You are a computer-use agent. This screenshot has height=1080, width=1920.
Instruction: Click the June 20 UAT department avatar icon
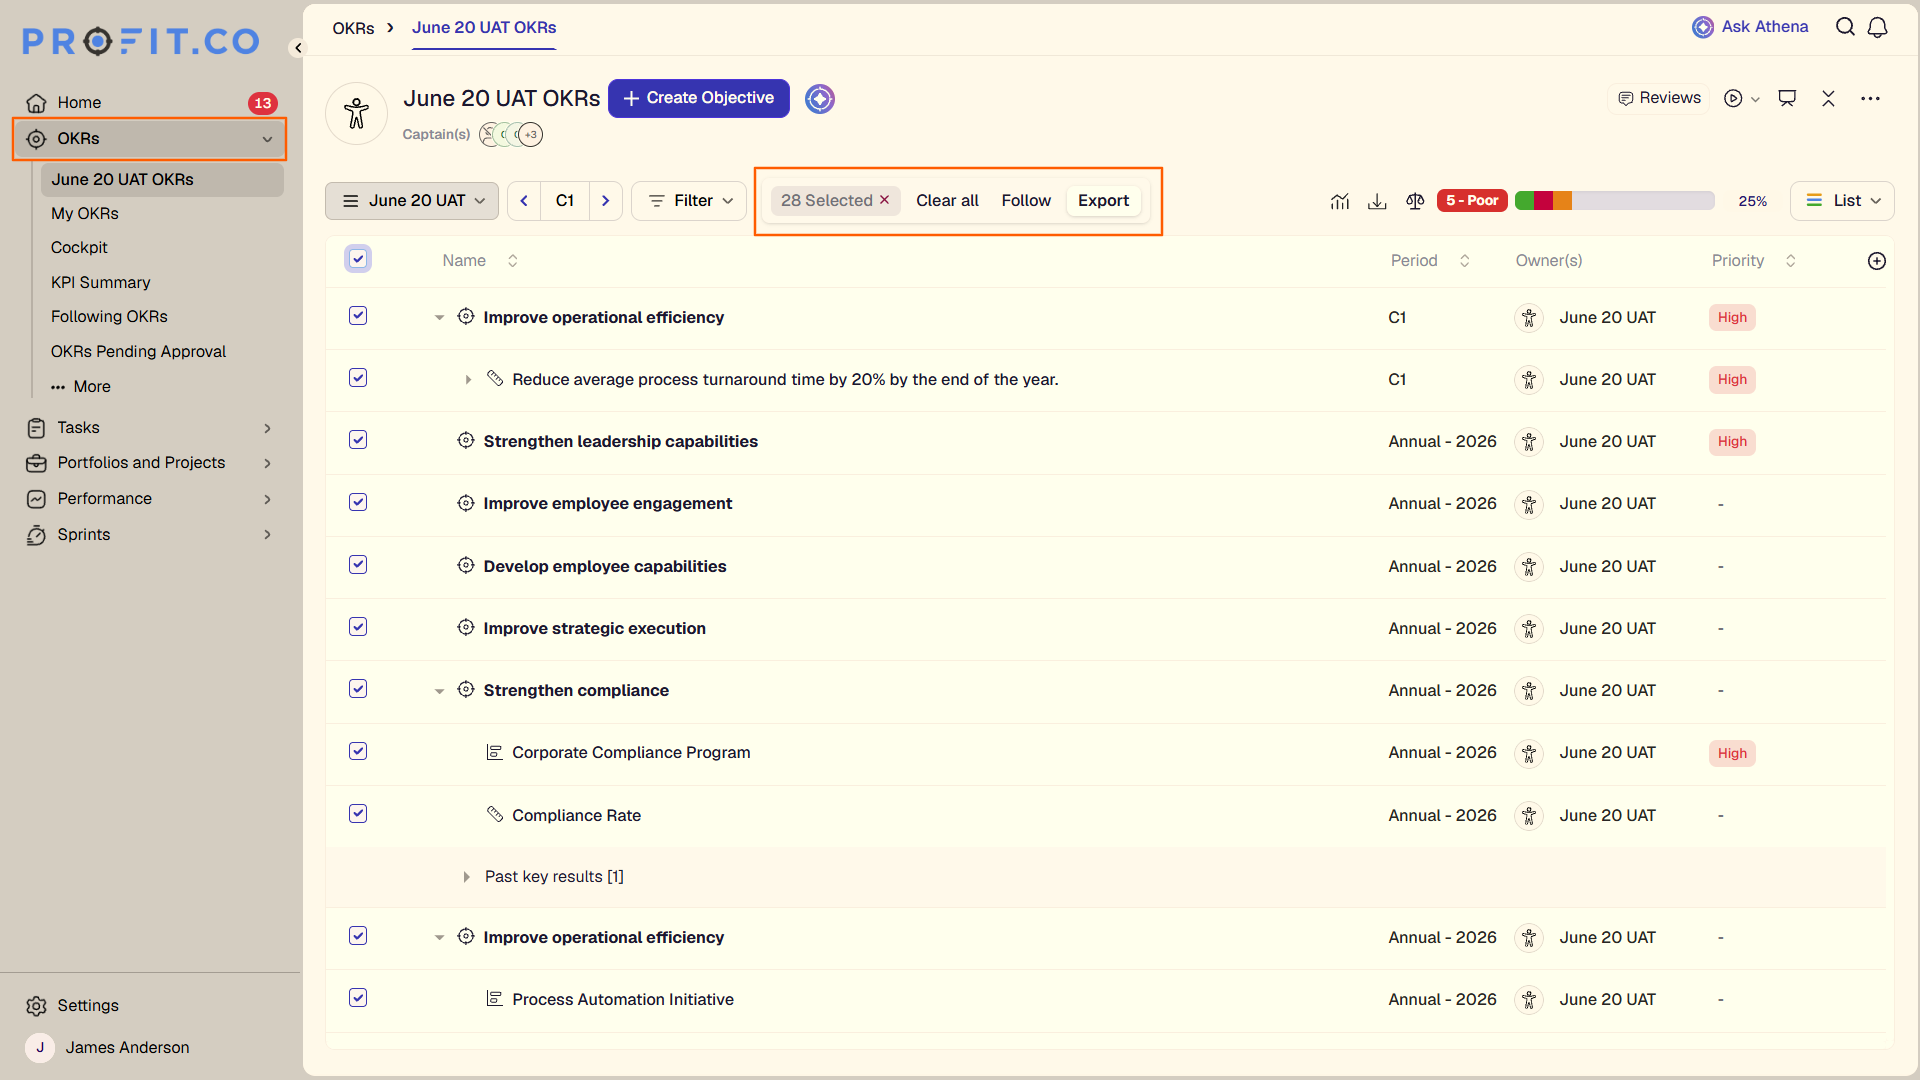356,113
